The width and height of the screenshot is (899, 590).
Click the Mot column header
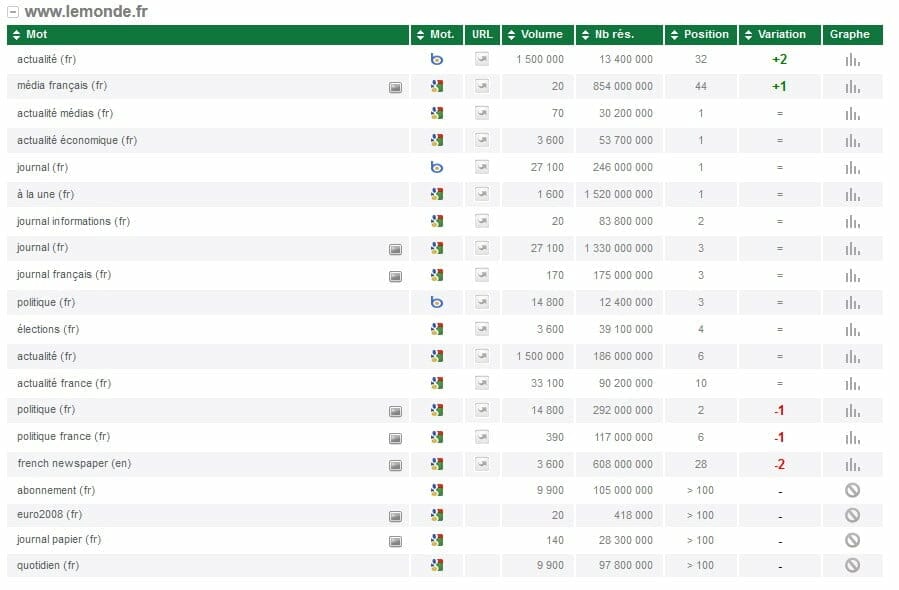click(x=36, y=34)
